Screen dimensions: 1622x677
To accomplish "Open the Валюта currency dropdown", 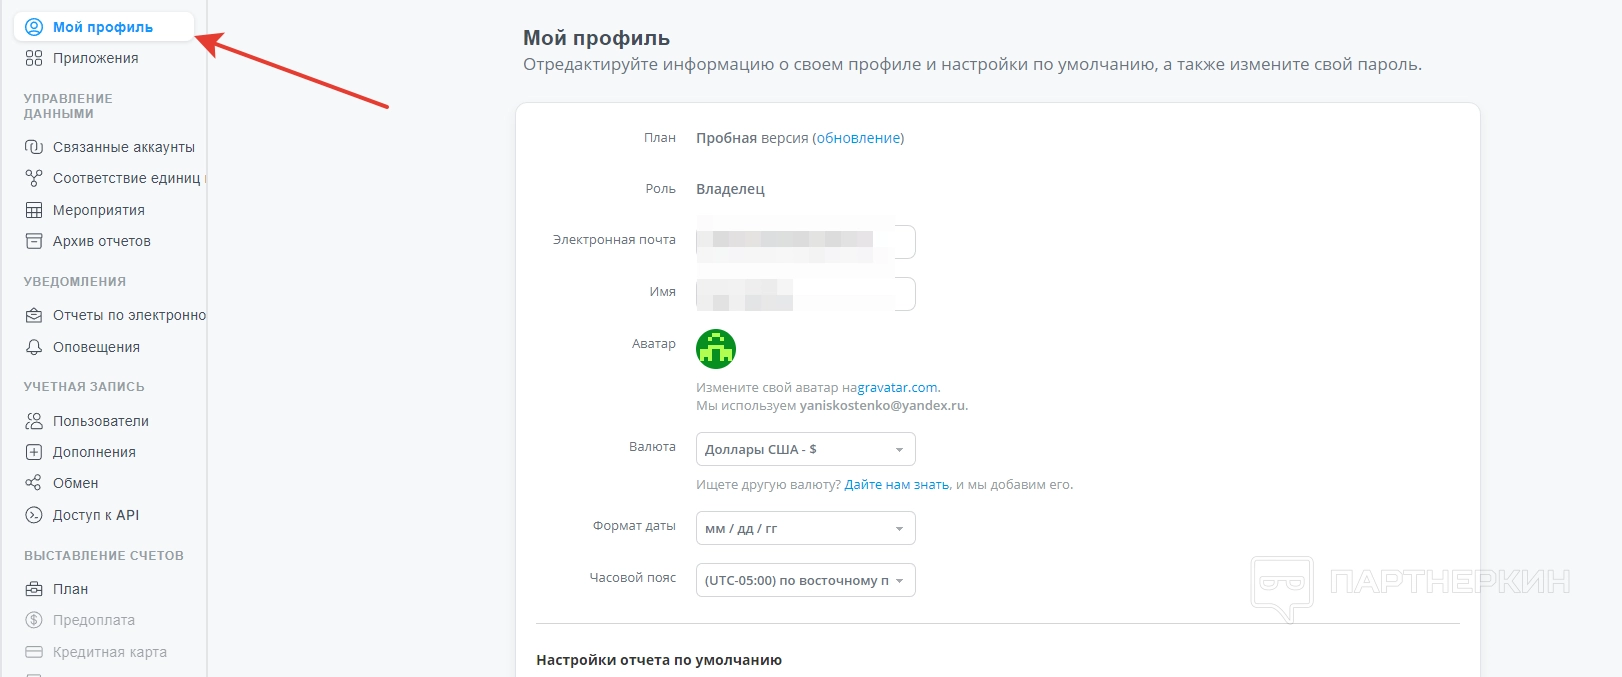I will [805, 449].
